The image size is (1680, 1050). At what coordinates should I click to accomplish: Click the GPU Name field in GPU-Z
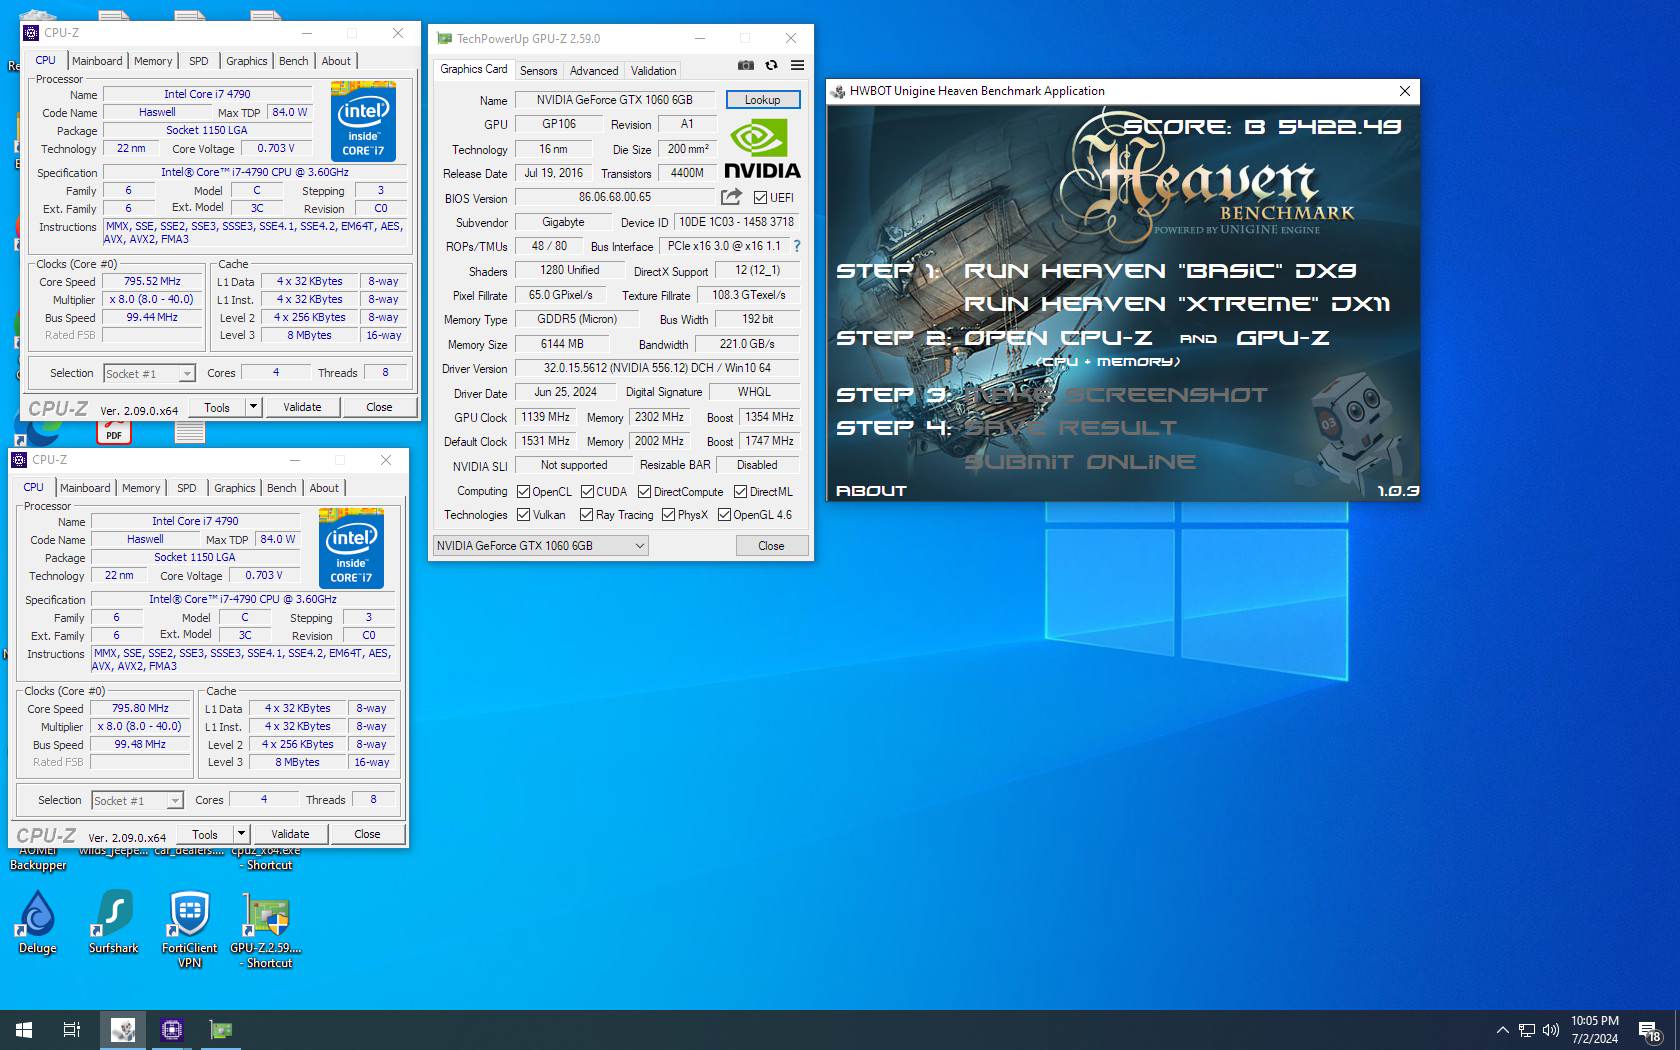pyautogui.click(x=614, y=100)
